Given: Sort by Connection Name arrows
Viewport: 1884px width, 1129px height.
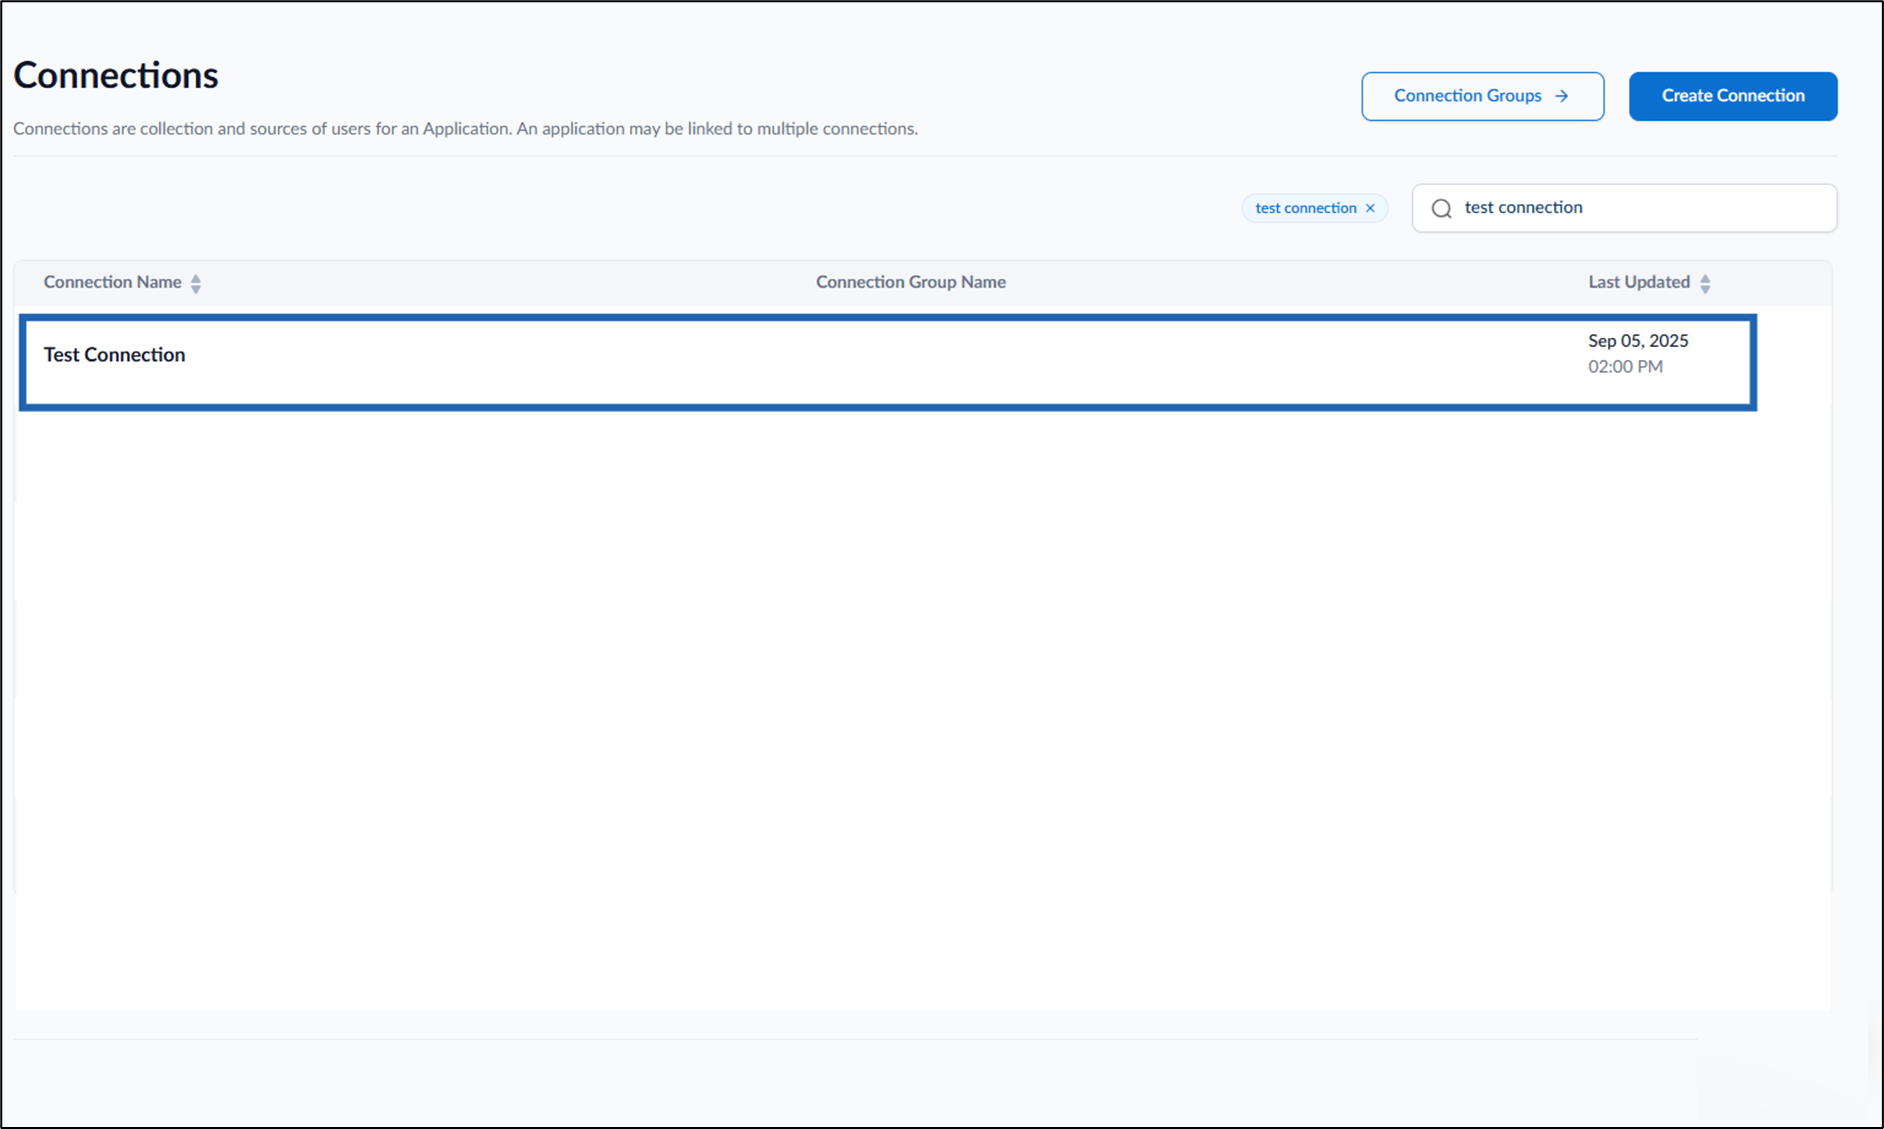Looking at the screenshot, I should 196,283.
